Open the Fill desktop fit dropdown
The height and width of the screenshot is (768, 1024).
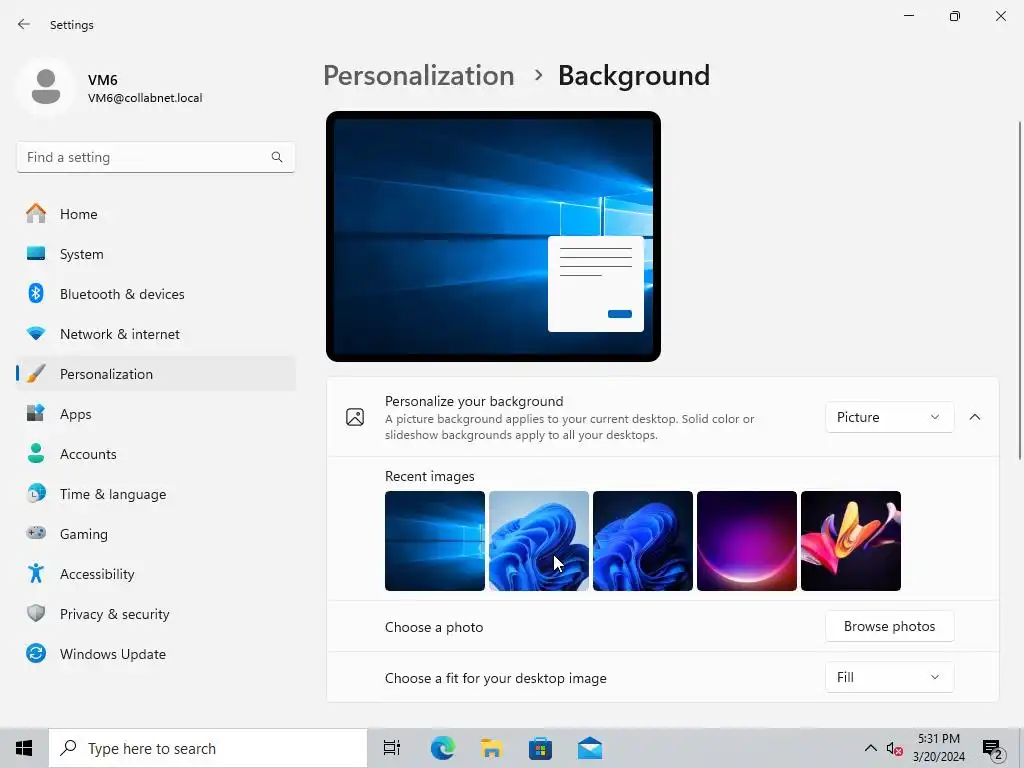889,677
